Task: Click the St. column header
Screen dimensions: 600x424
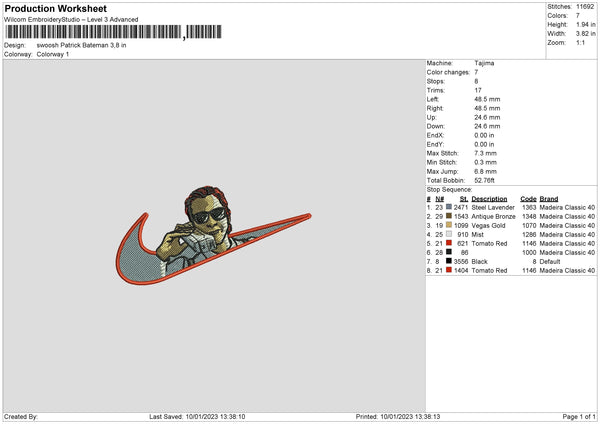Action: (464, 199)
